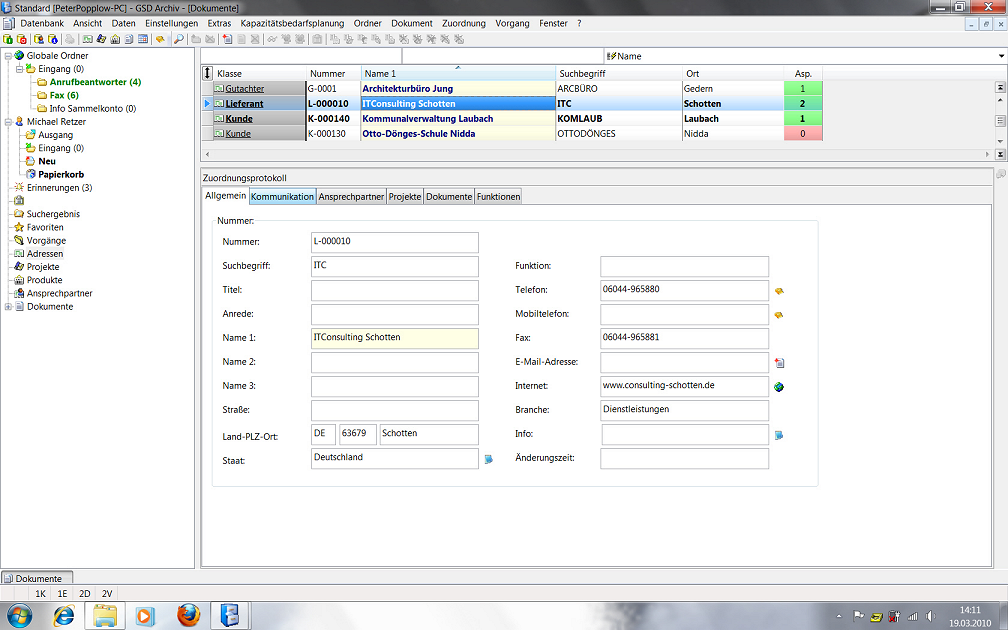
Task: Click the lookup icon beside Staat field
Action: (489, 459)
